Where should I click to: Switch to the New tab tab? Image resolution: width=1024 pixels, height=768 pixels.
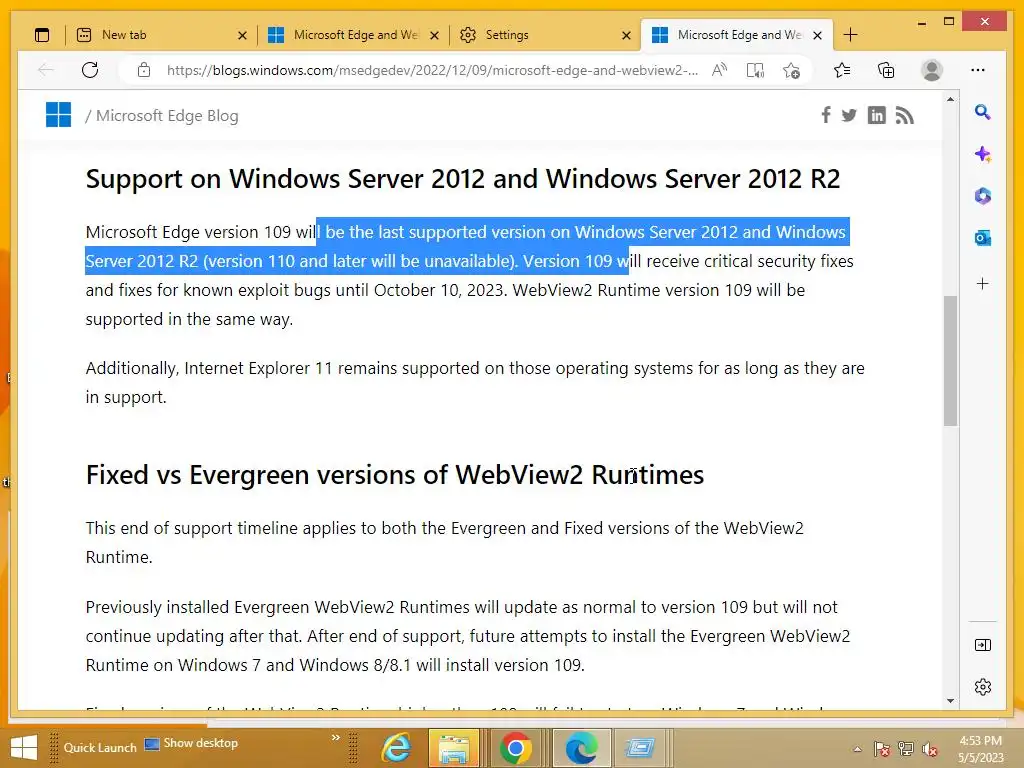point(162,35)
